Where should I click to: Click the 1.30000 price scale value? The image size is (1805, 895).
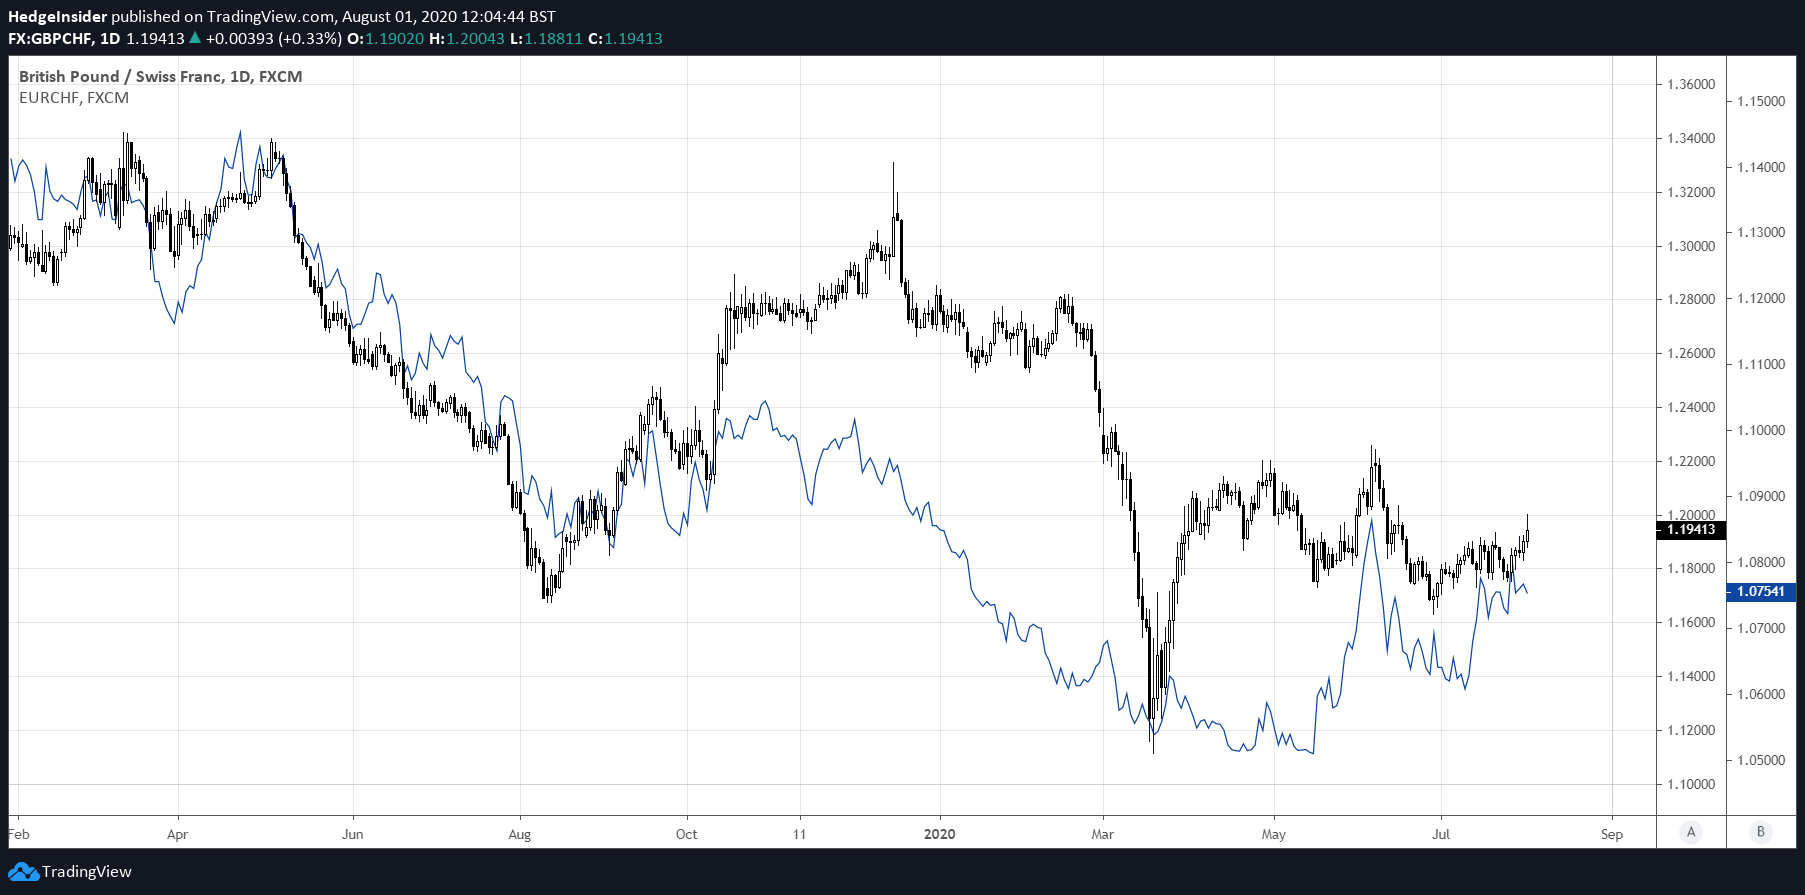(1691, 246)
